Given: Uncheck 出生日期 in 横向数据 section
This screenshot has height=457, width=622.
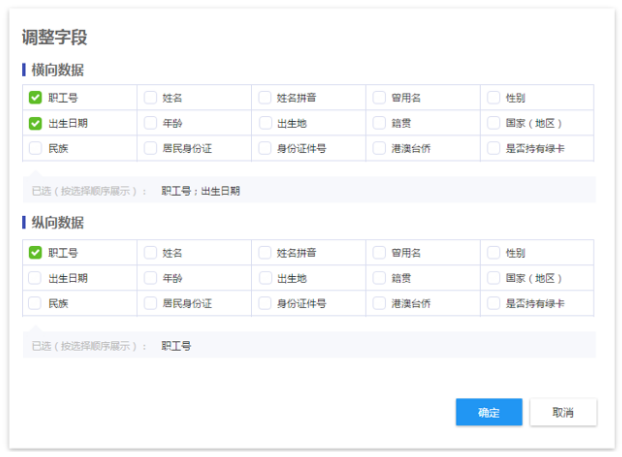Looking at the screenshot, I should [35, 124].
